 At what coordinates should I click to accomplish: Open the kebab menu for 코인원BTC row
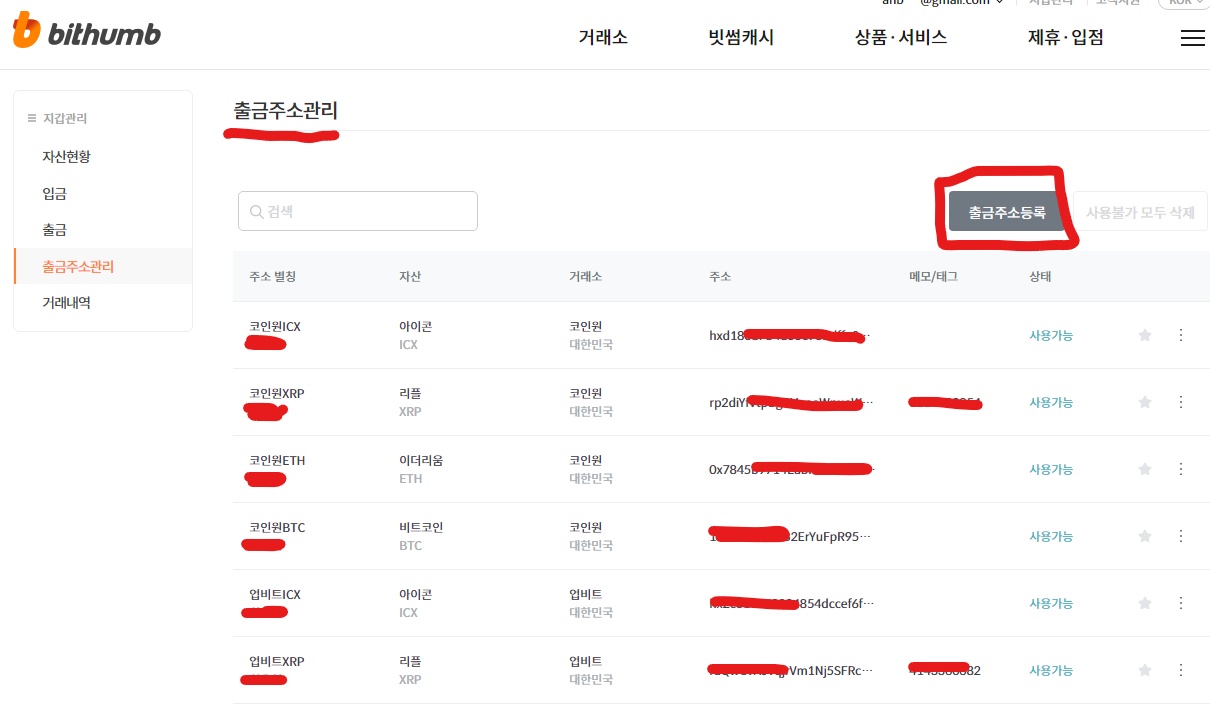(x=1180, y=536)
